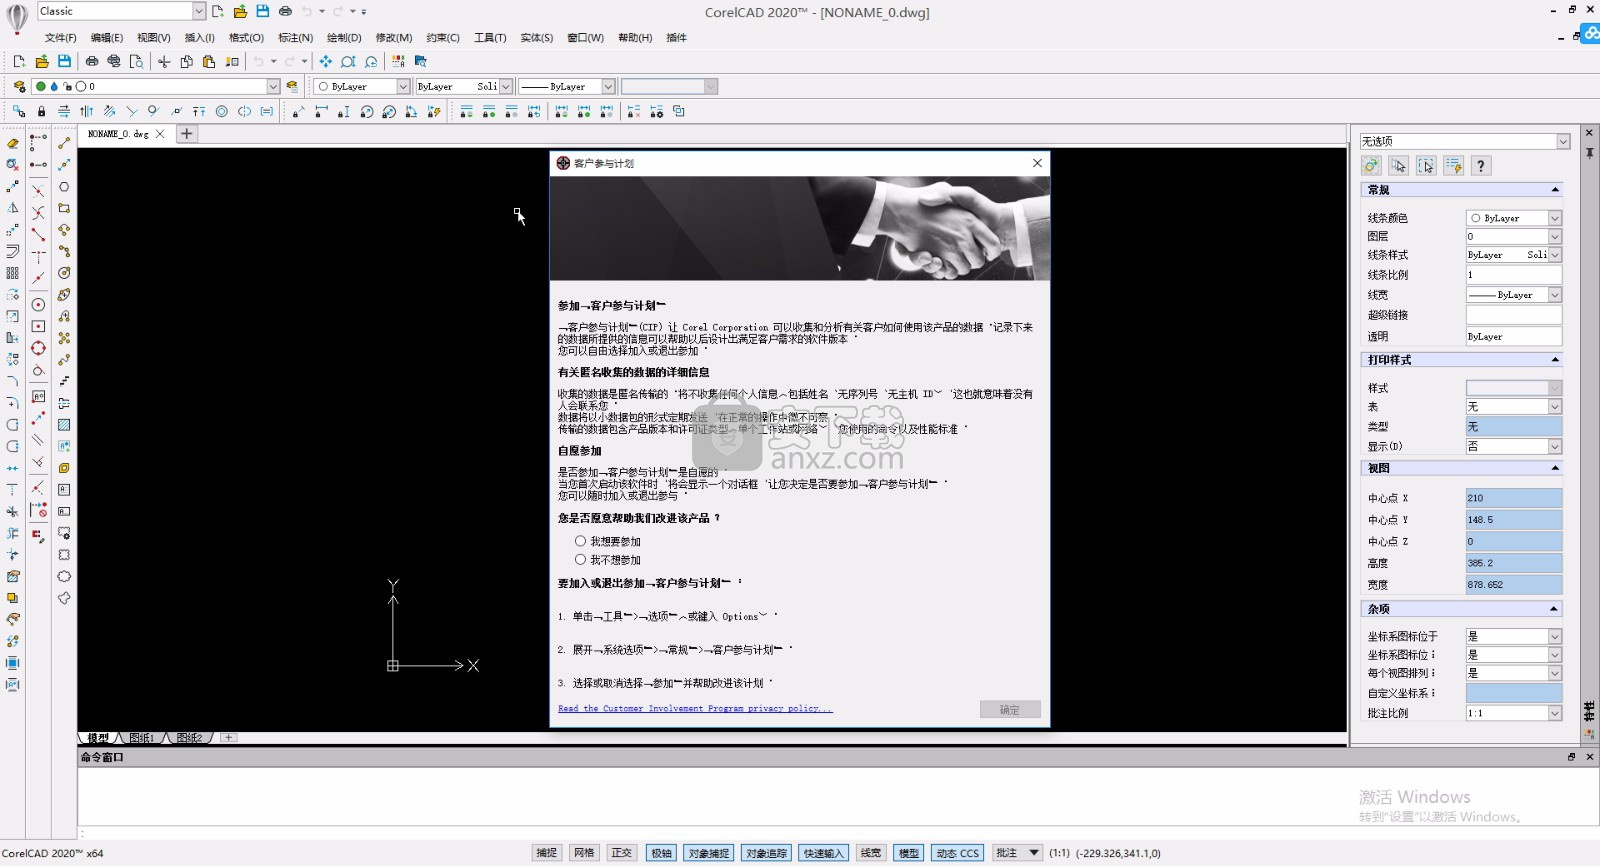Toggle 对象捕捉 in status bar
This screenshot has height=866, width=1600.
[709, 853]
